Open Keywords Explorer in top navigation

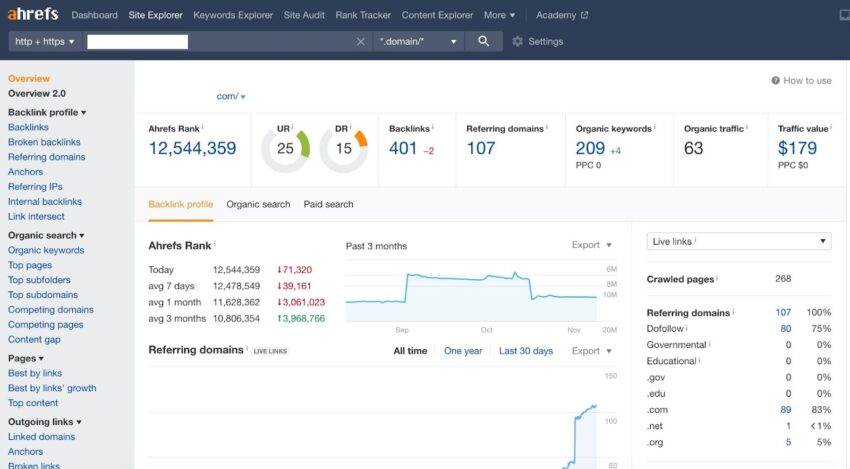pos(233,15)
